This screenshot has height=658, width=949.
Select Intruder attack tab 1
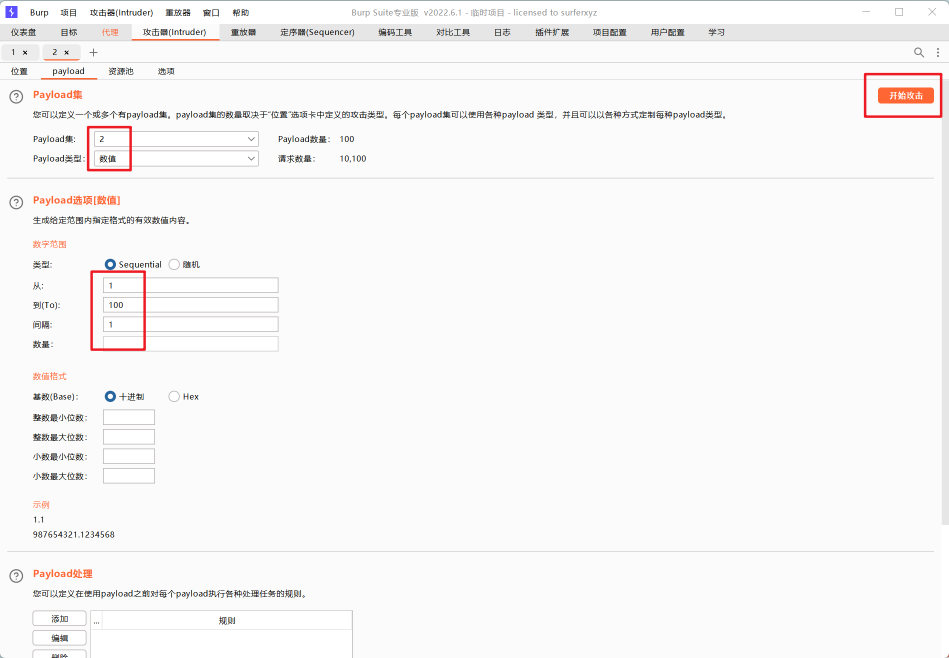pos(13,53)
